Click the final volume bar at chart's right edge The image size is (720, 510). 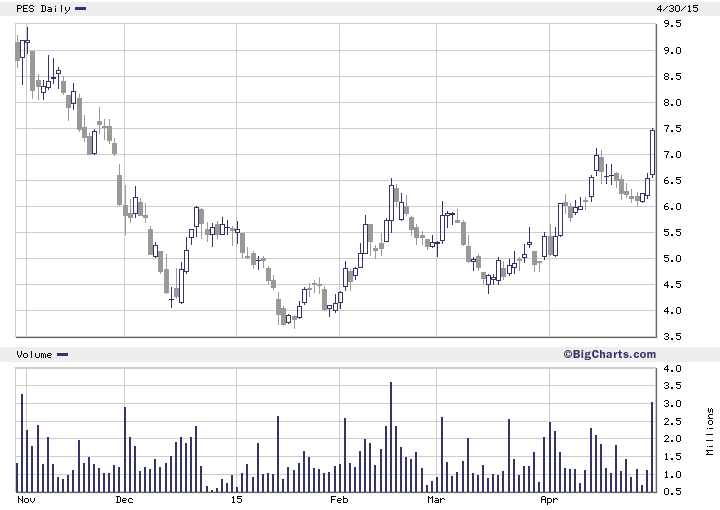652,447
